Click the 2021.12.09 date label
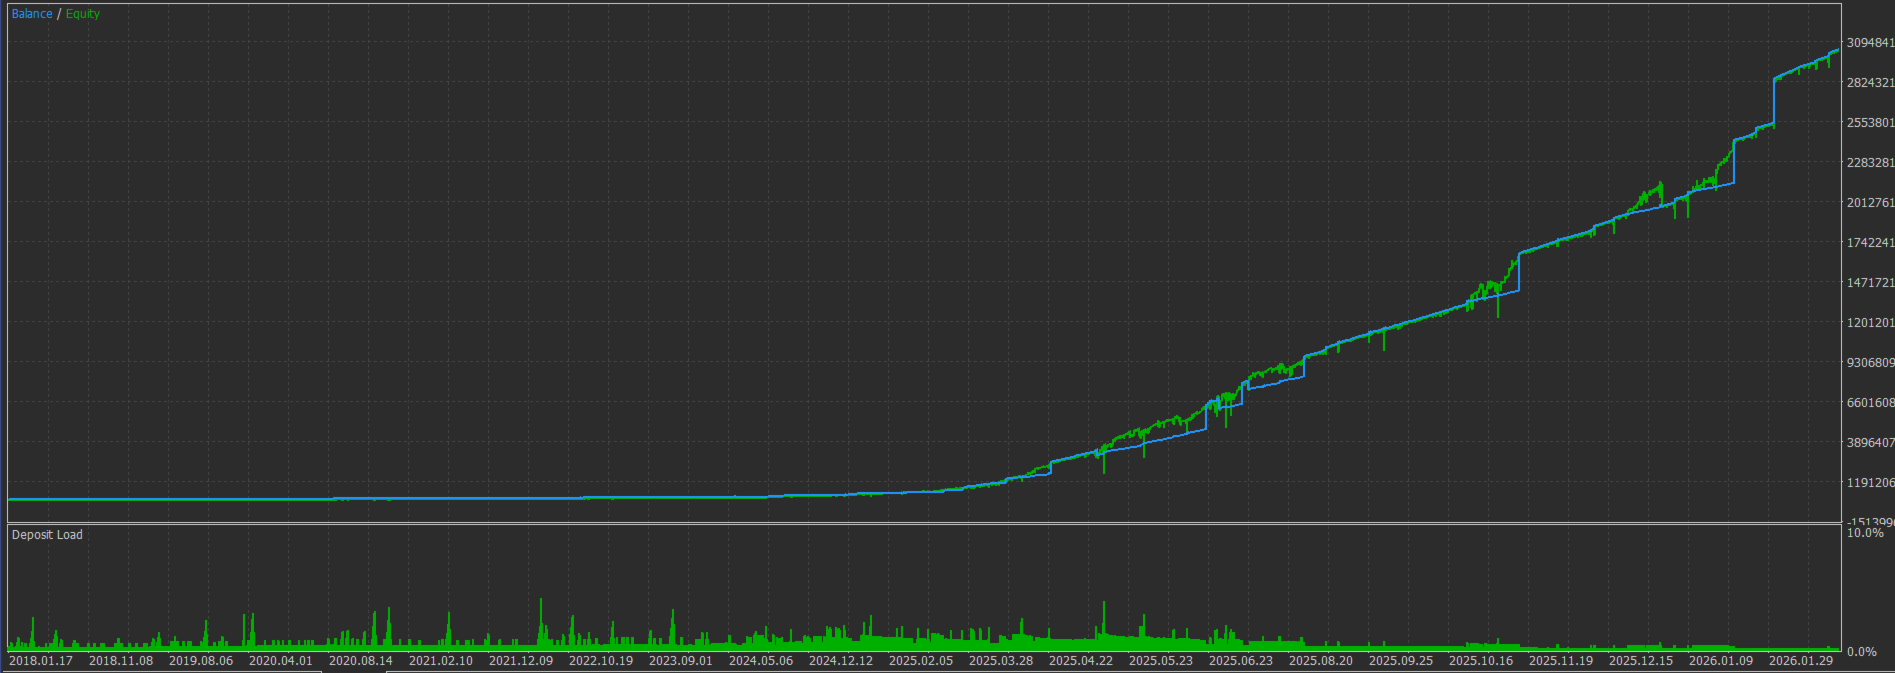This screenshot has height=673, width=1895. pos(521,661)
